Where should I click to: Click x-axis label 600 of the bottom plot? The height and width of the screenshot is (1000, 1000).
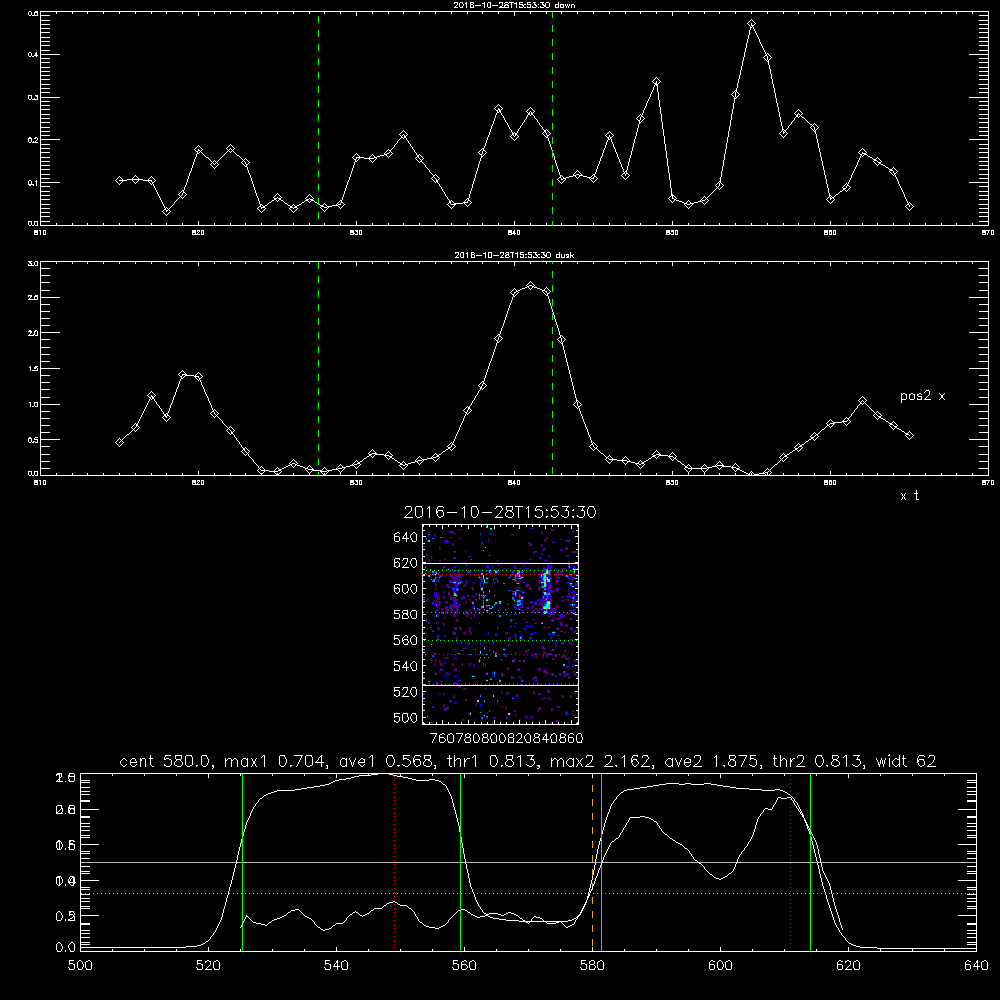pyautogui.click(x=720, y=966)
